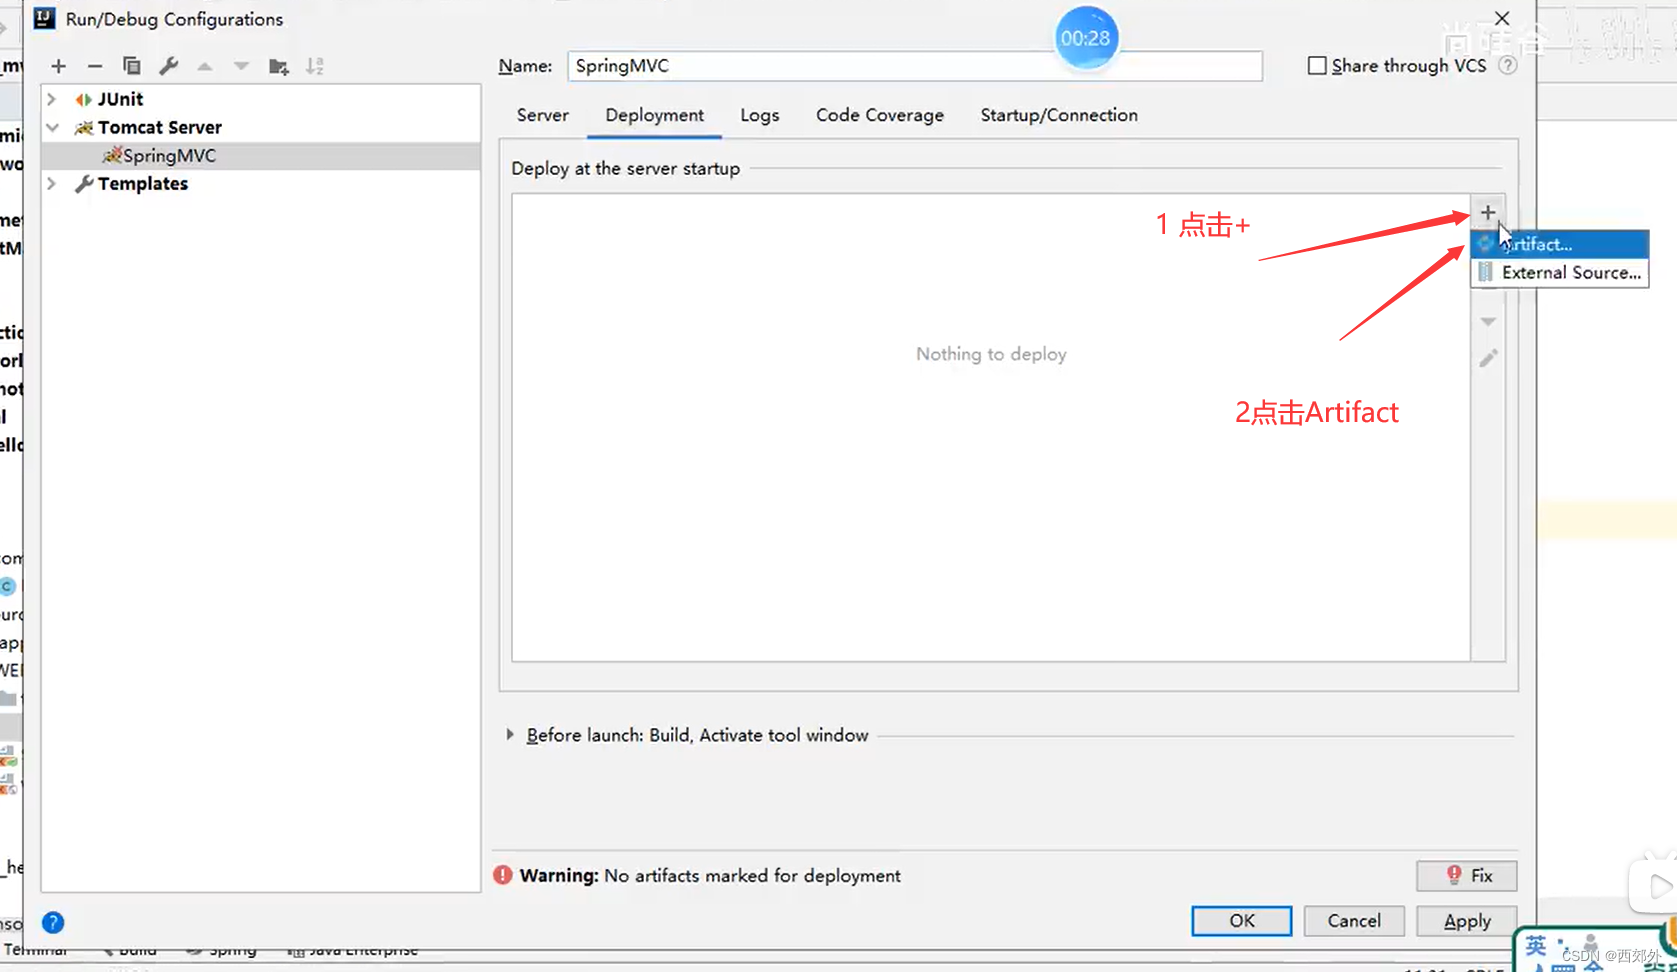Collapse the Tomcat Server node
Screen dimensions: 1677x972
(x=52, y=127)
